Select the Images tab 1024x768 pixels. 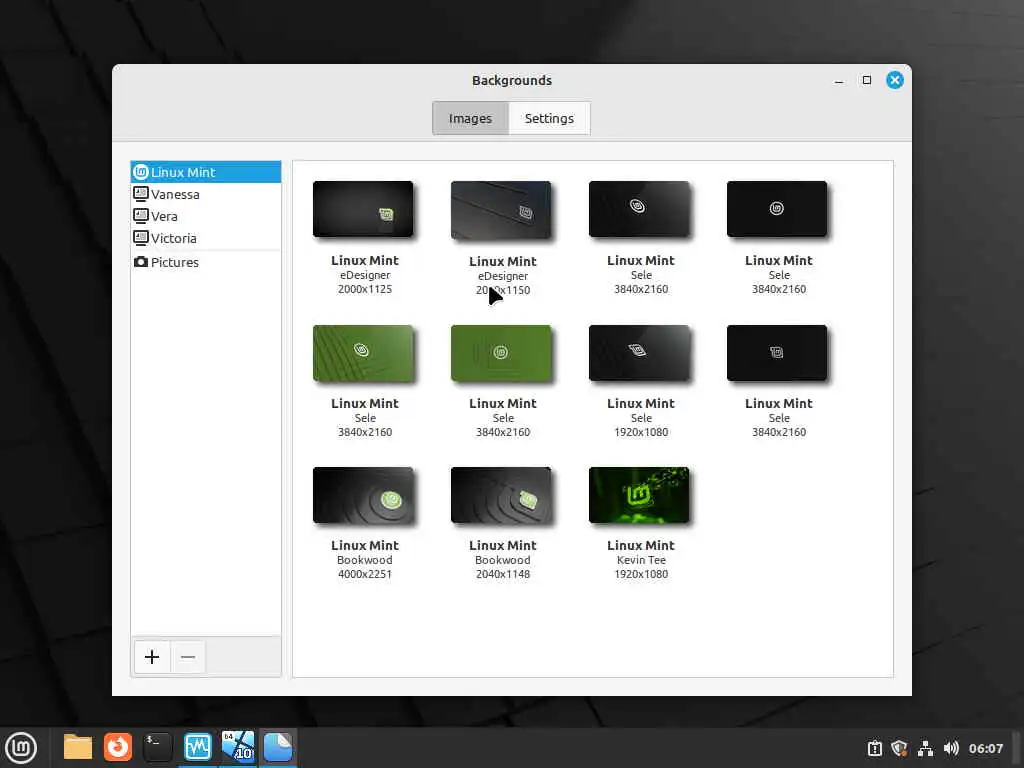[470, 118]
